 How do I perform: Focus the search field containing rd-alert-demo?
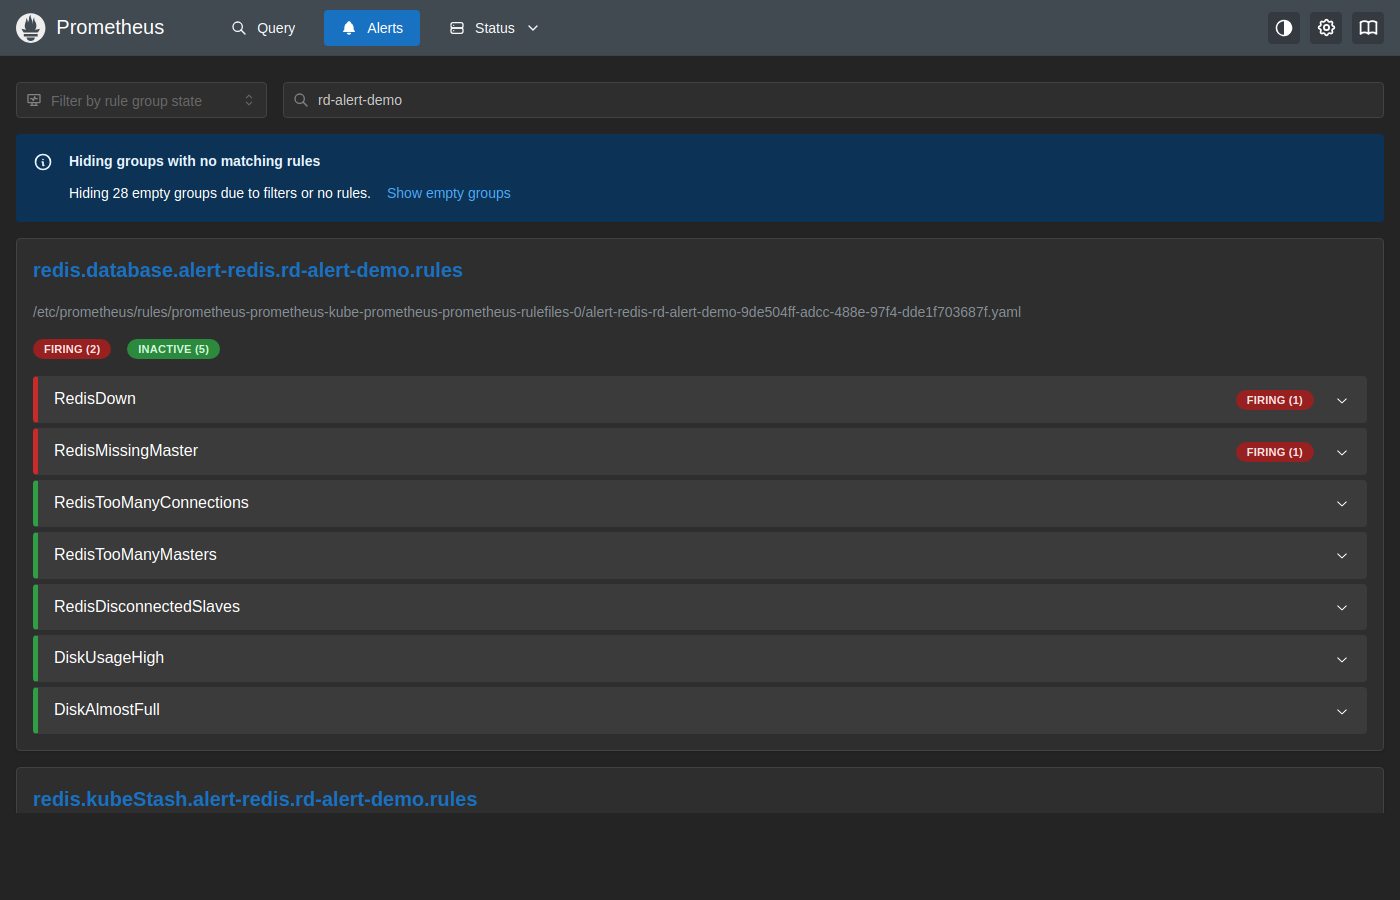(833, 100)
